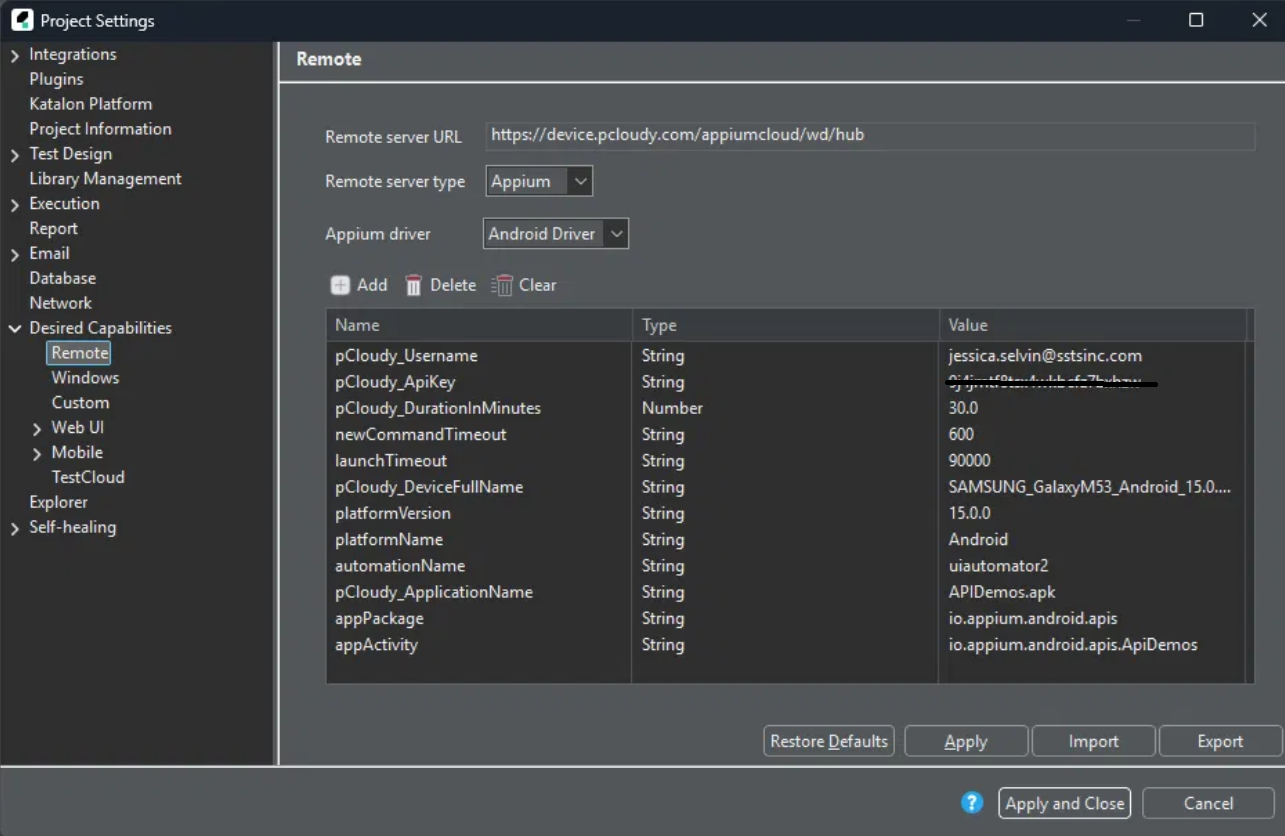Maximize the Project Settings window
The height and width of the screenshot is (836, 1285).
tap(1196, 20)
